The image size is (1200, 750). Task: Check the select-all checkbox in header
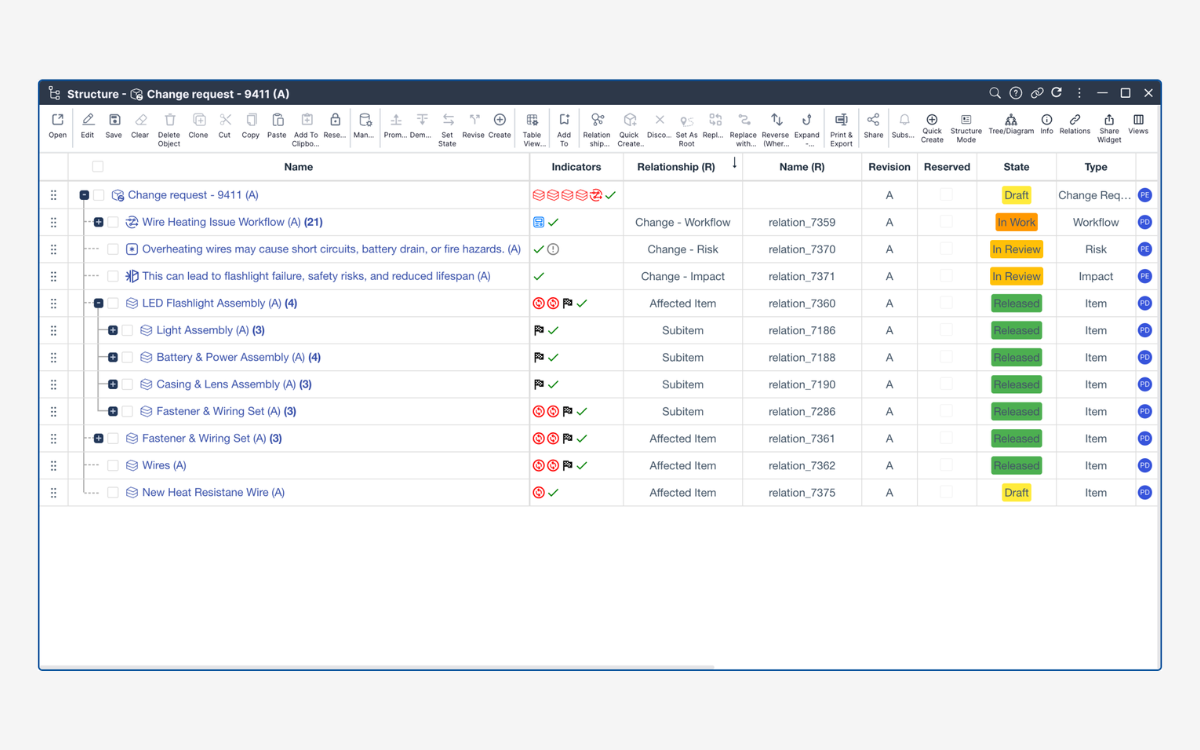[98, 167]
